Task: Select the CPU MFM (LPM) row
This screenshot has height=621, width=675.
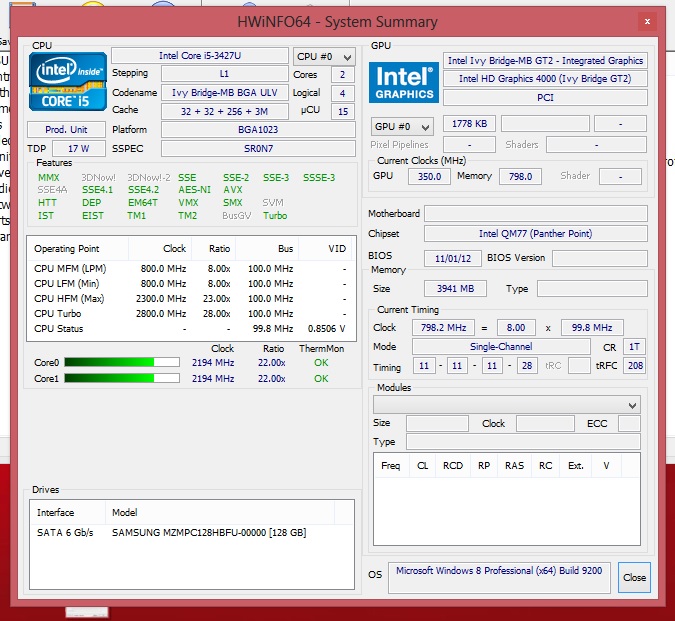Action: [x=191, y=269]
